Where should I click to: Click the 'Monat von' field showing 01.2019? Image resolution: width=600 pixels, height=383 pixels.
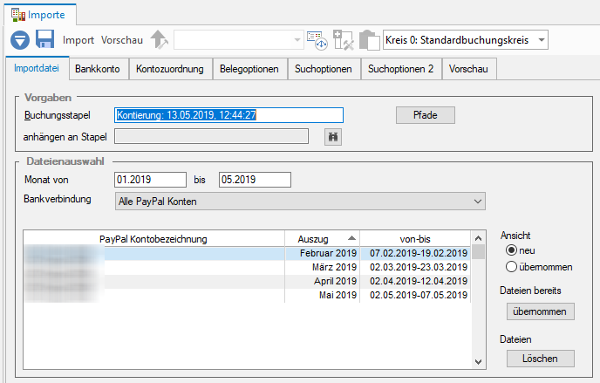[150, 180]
